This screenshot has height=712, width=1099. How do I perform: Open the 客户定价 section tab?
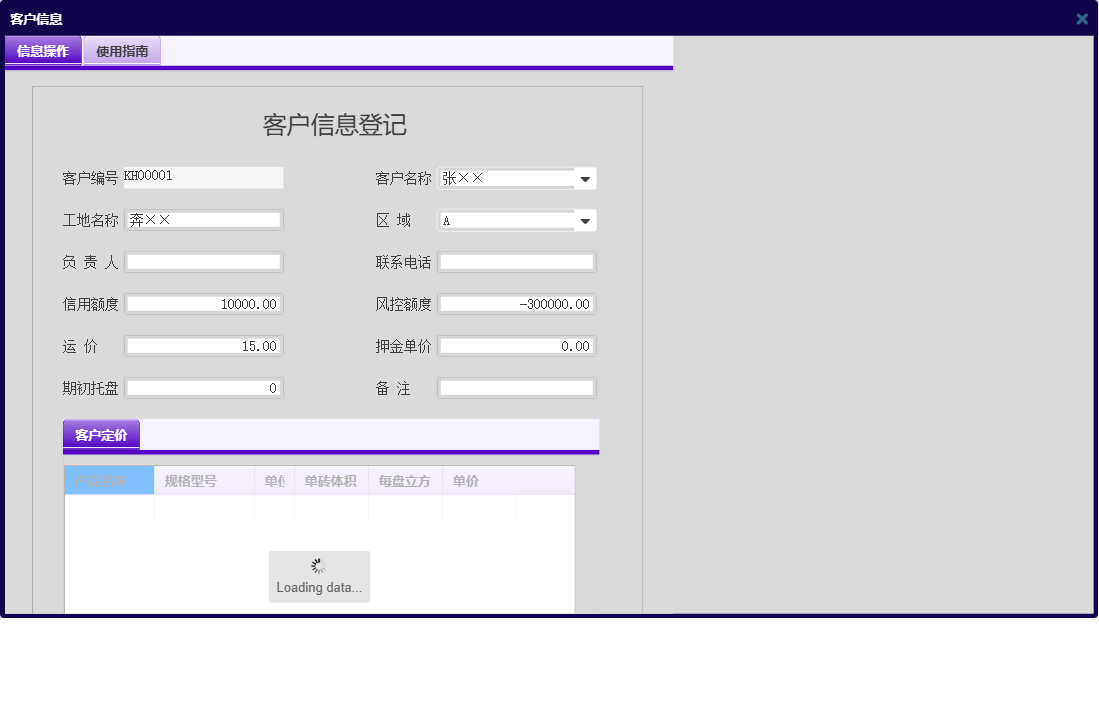pyautogui.click(x=100, y=434)
